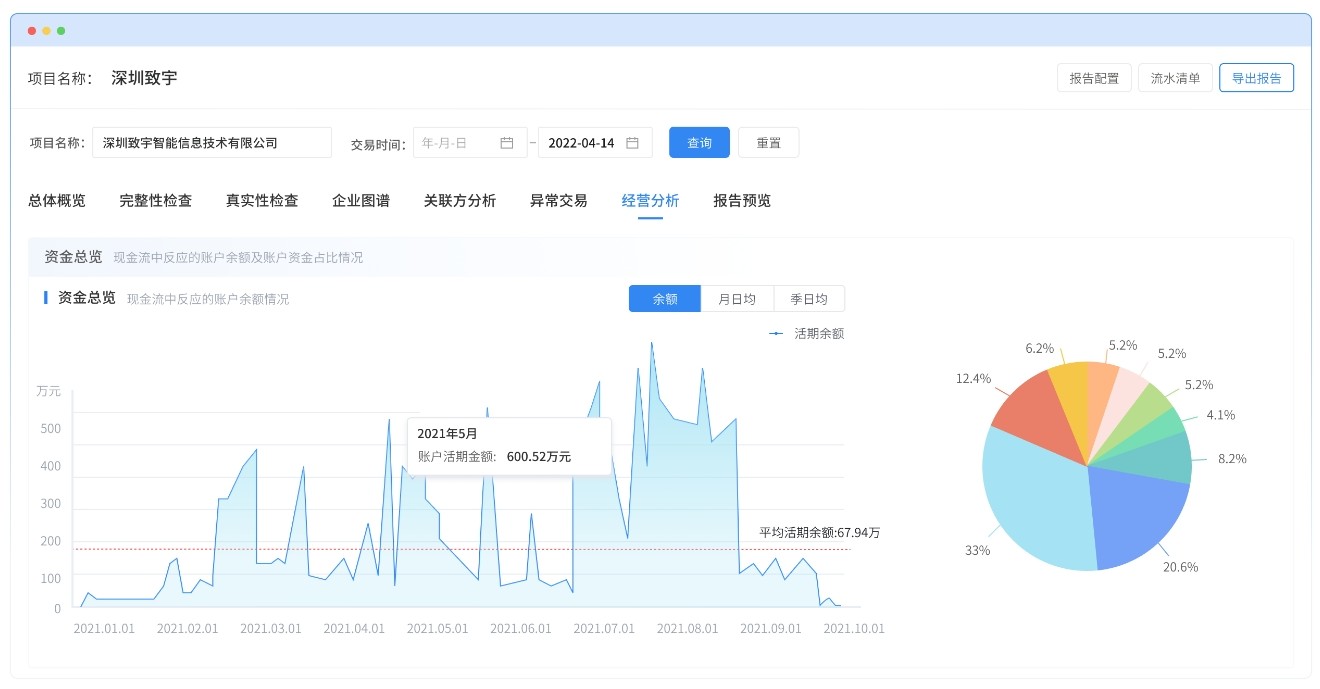The image size is (1320, 689).
Task: Click the y-axis value 500
Action: (50, 429)
